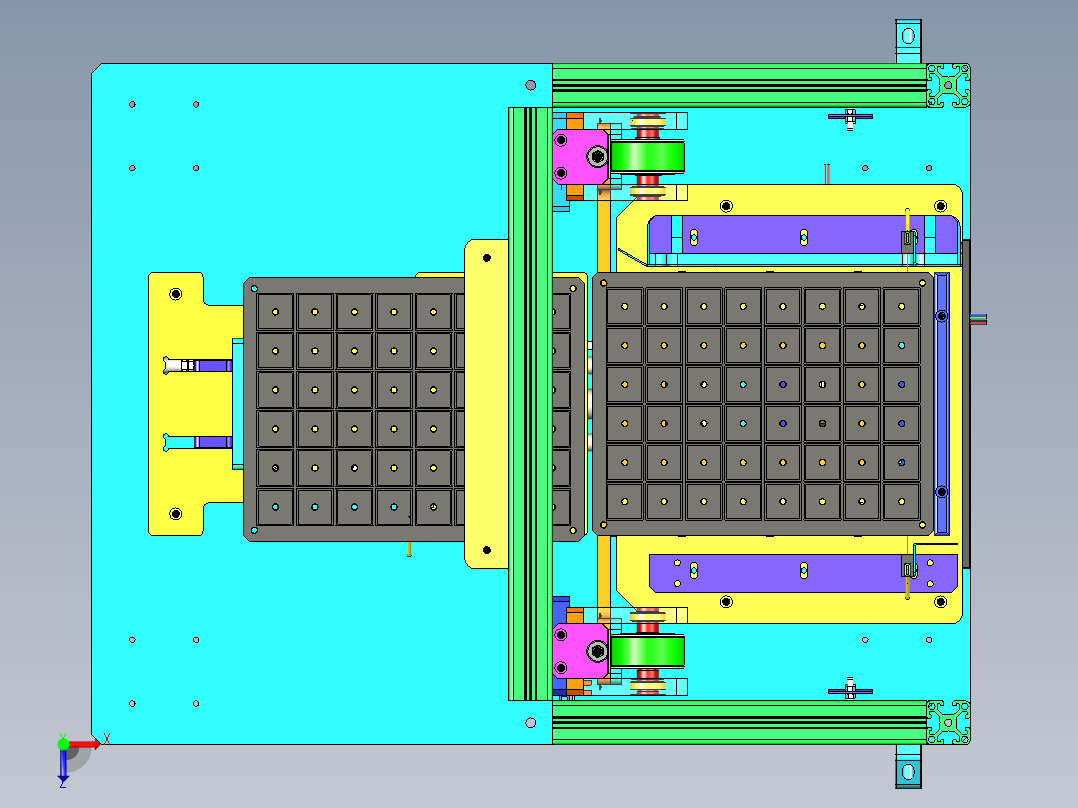The image size is (1078, 808).
Task: Select the multicolor wire connector at right edge
Action: pyautogui.click(x=978, y=319)
